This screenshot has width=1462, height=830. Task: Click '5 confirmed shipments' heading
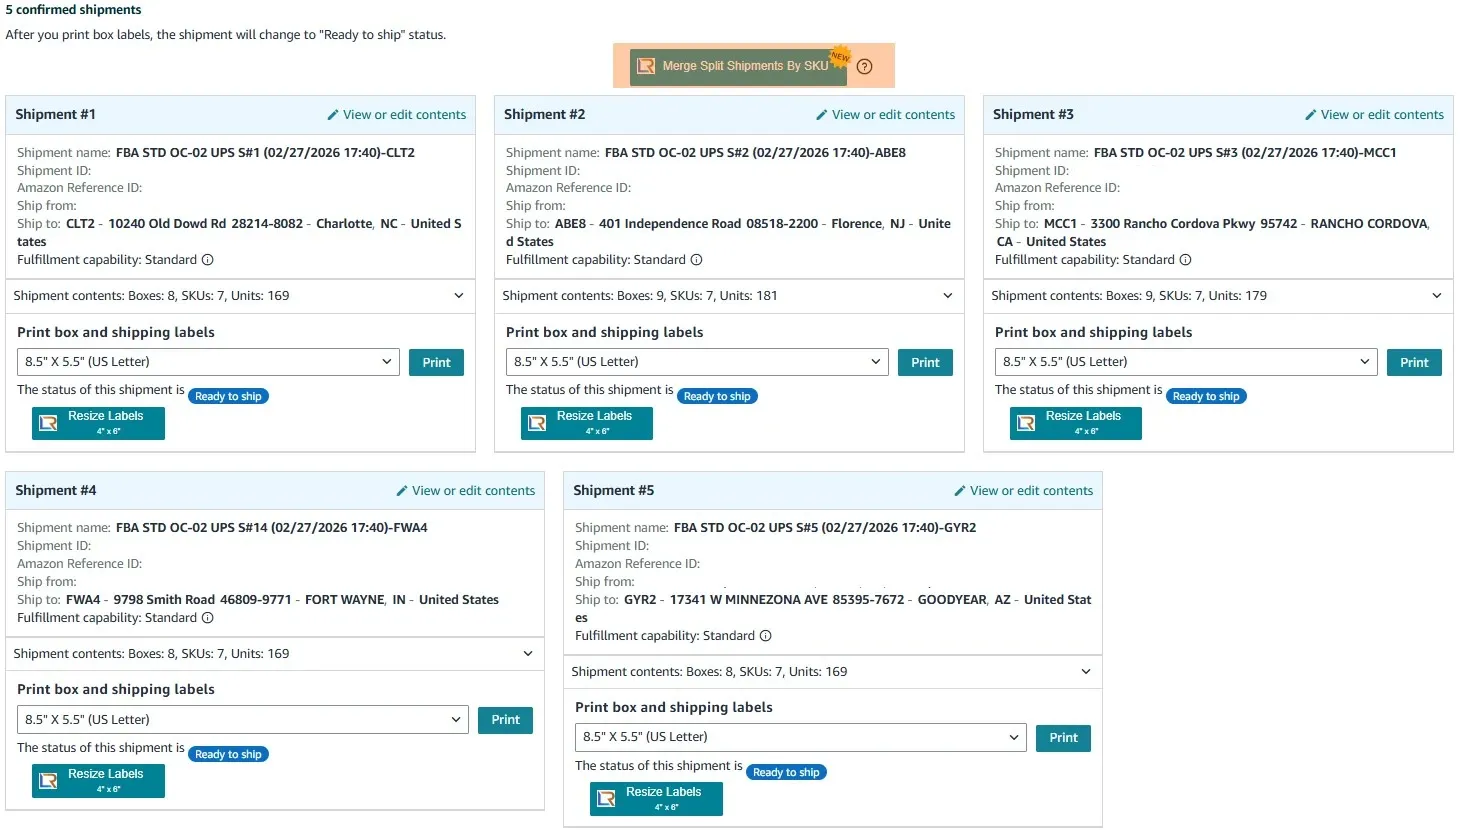[74, 10]
